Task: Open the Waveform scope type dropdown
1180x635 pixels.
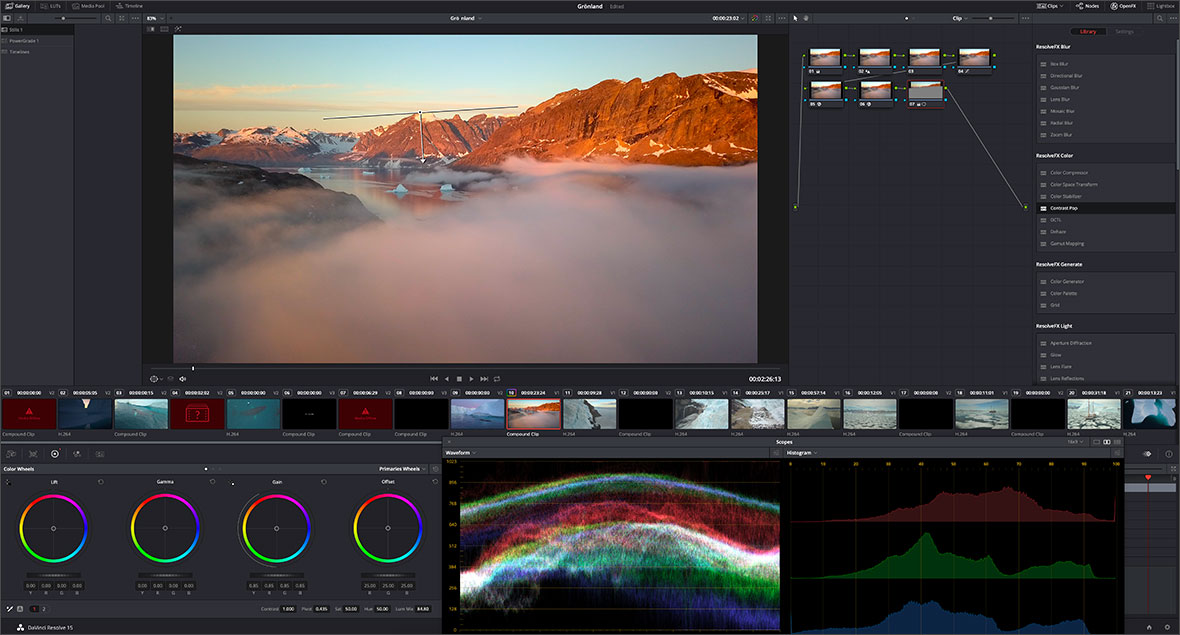Action: coord(460,453)
